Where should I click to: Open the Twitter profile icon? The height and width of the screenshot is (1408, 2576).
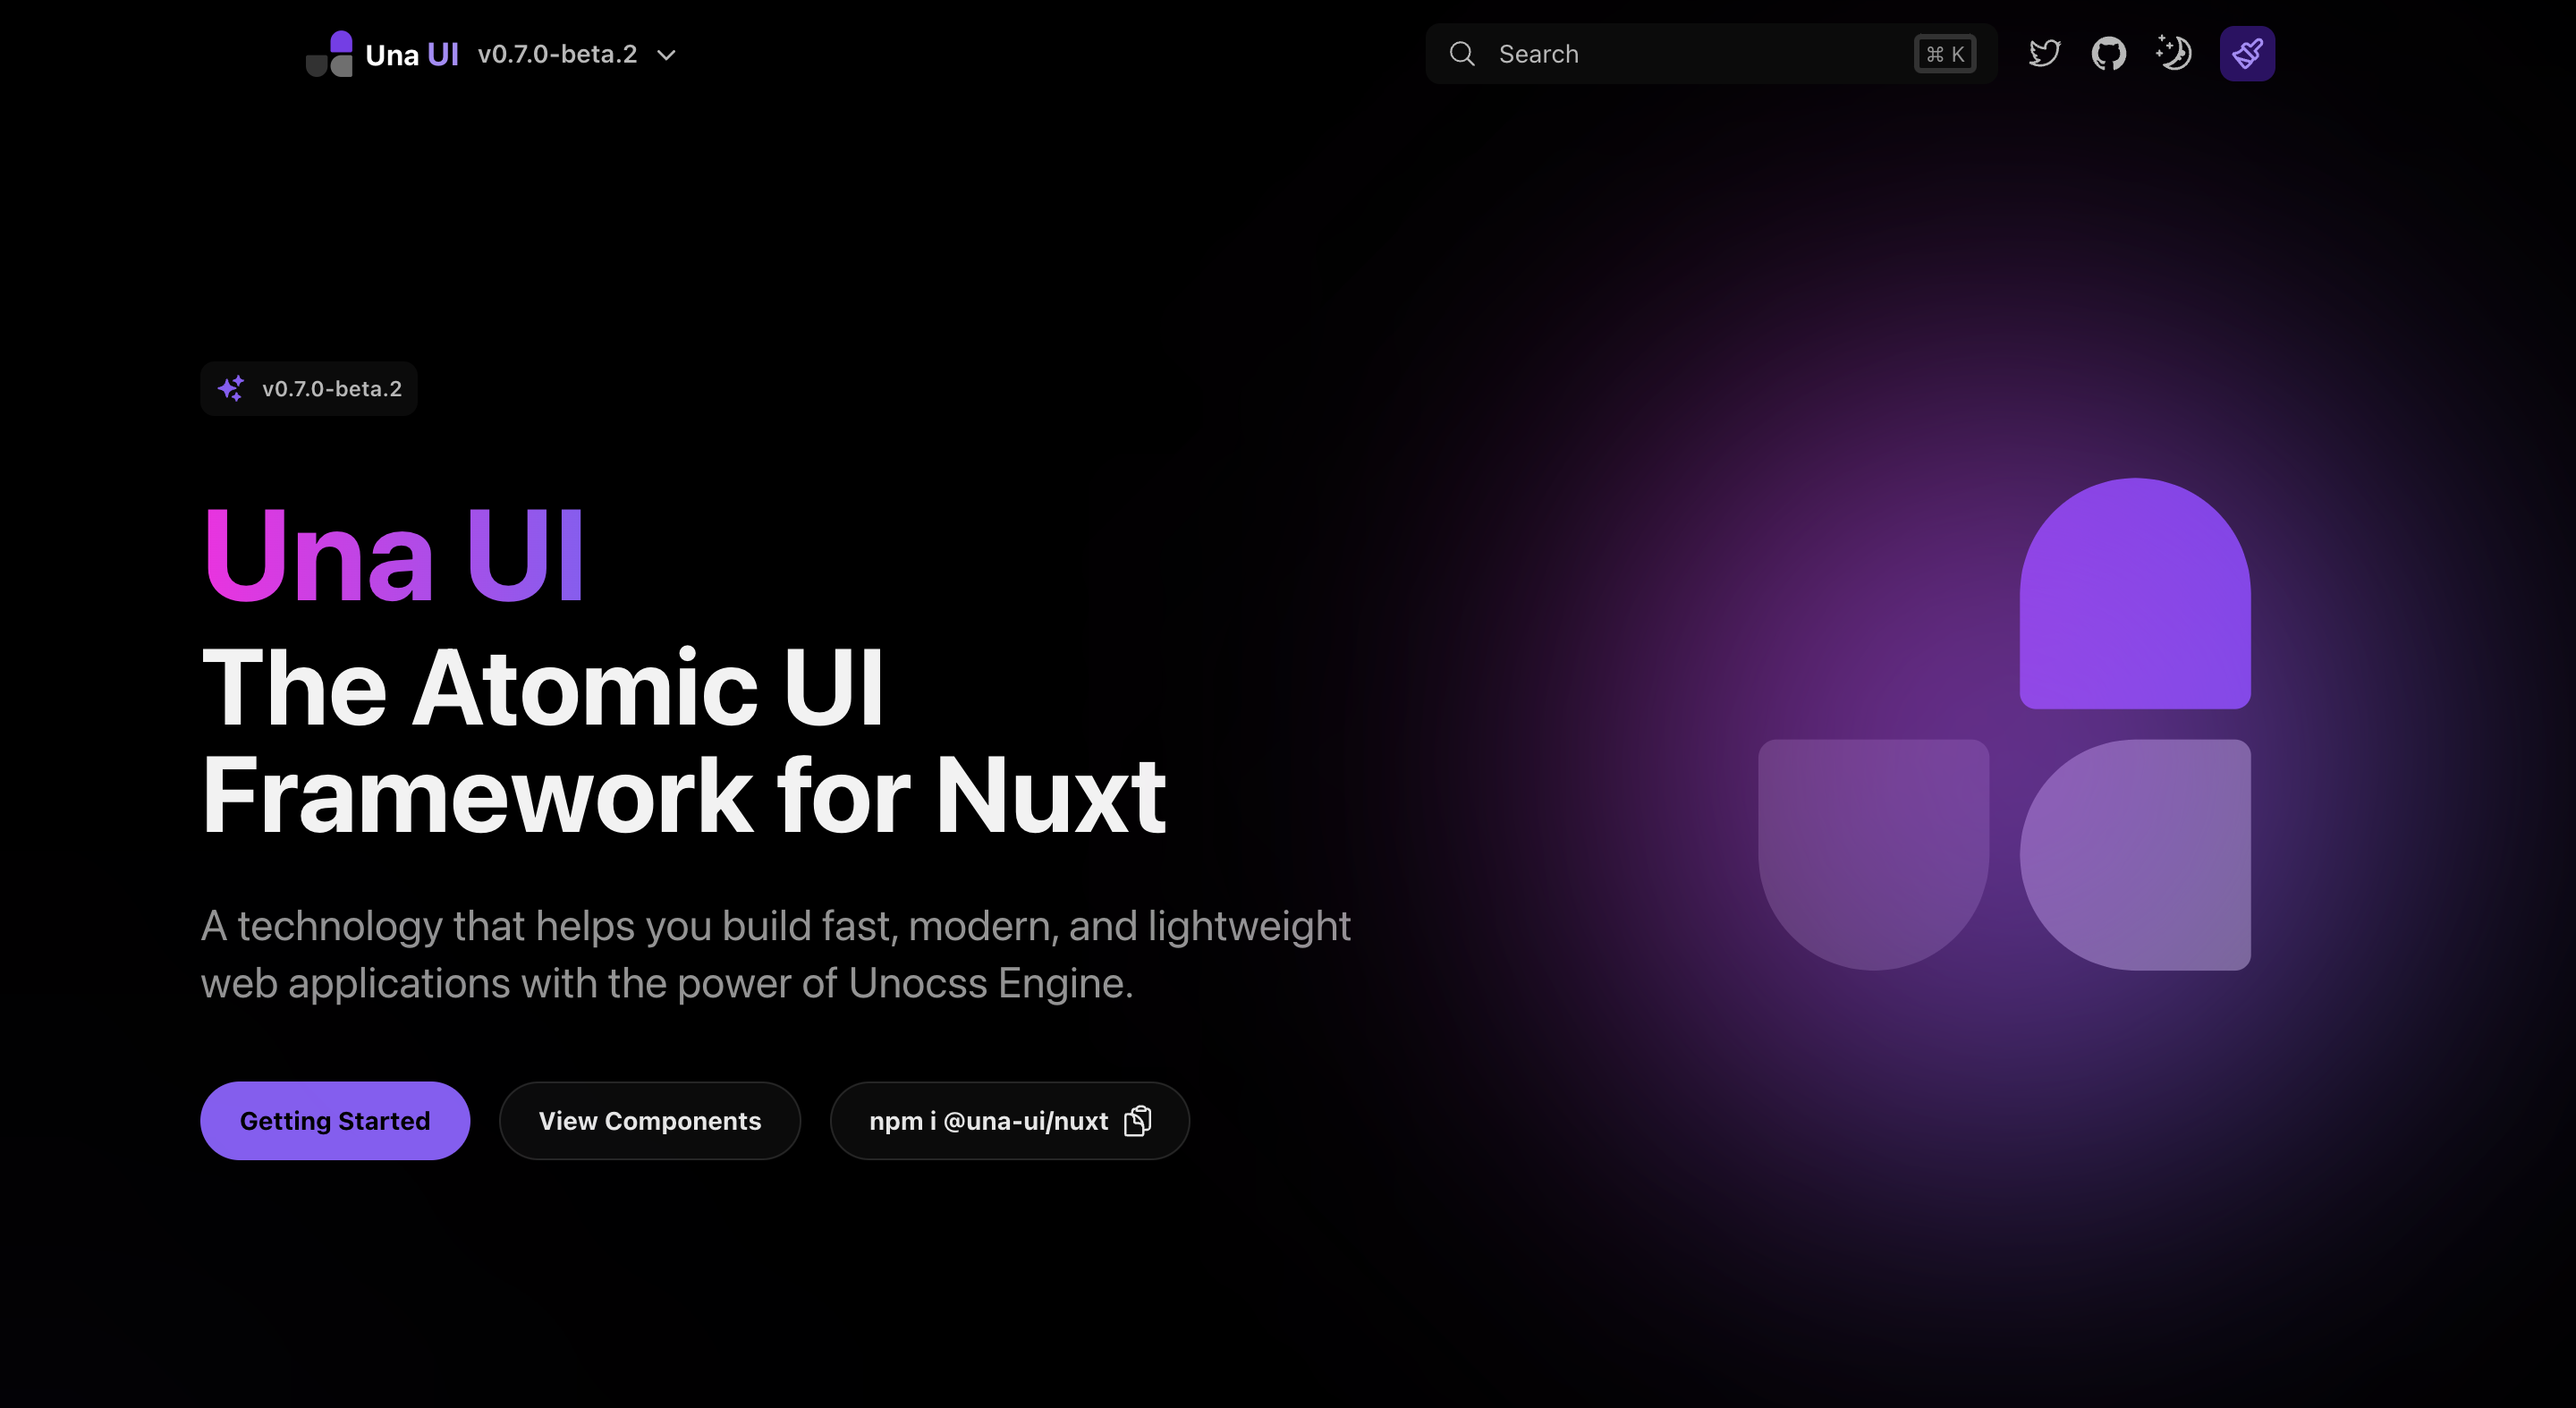(x=2044, y=53)
